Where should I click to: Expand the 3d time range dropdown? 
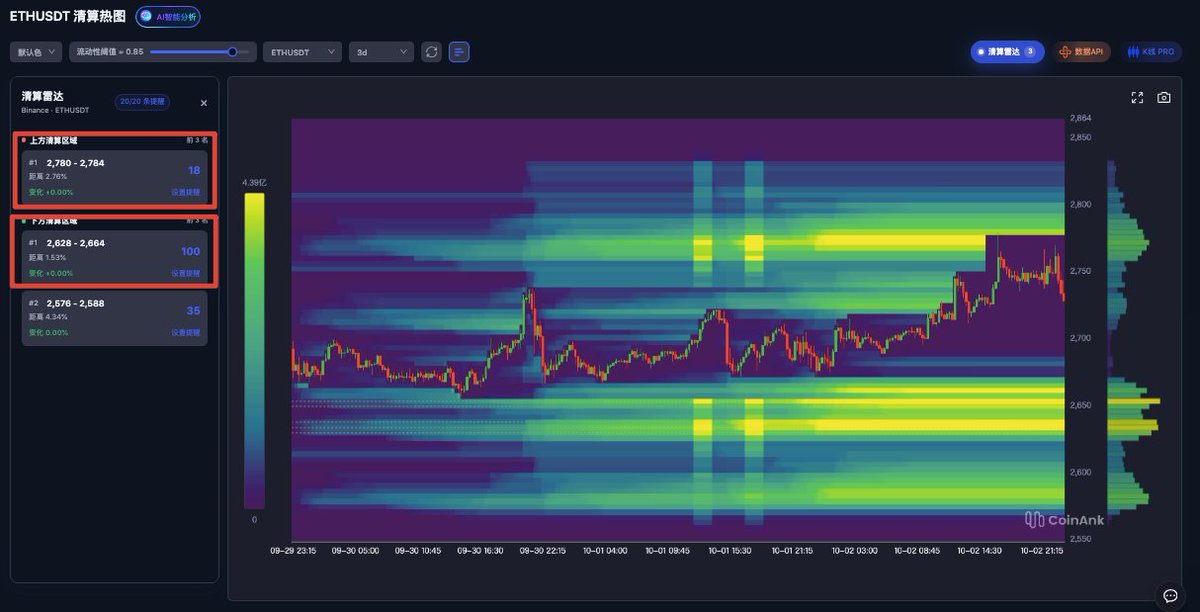[381, 51]
